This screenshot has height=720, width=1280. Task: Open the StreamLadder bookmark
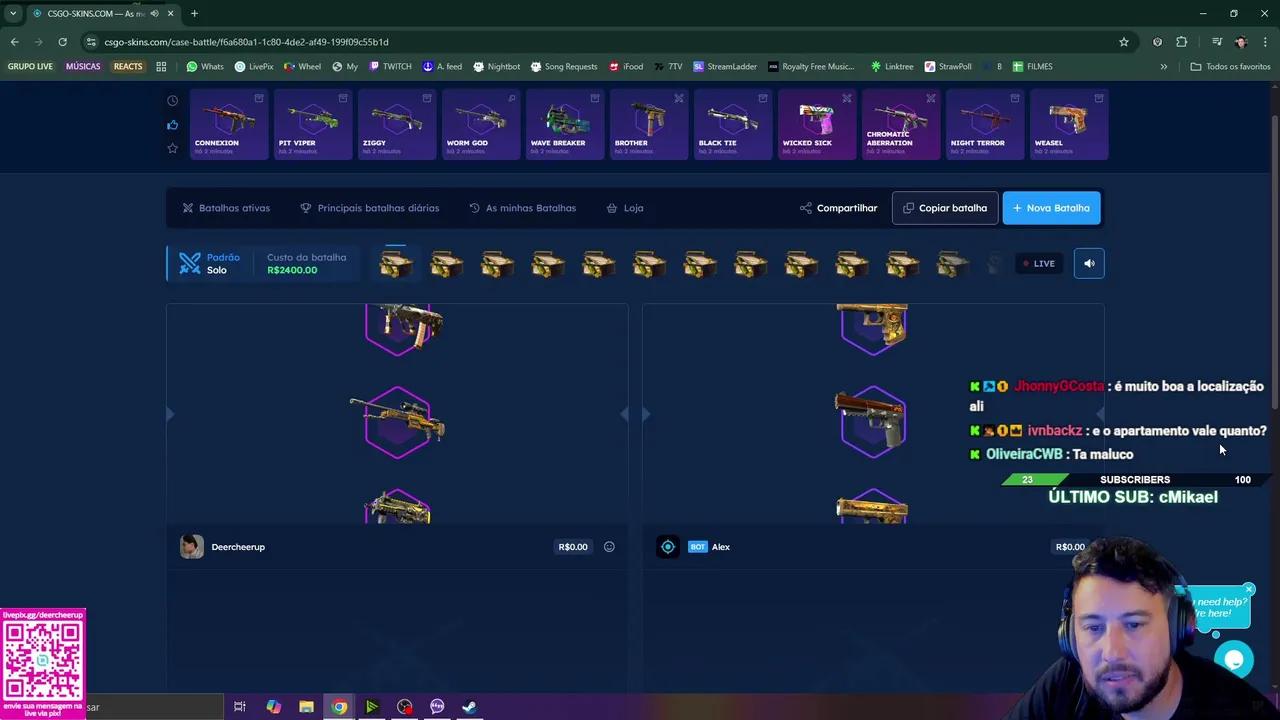(x=725, y=67)
